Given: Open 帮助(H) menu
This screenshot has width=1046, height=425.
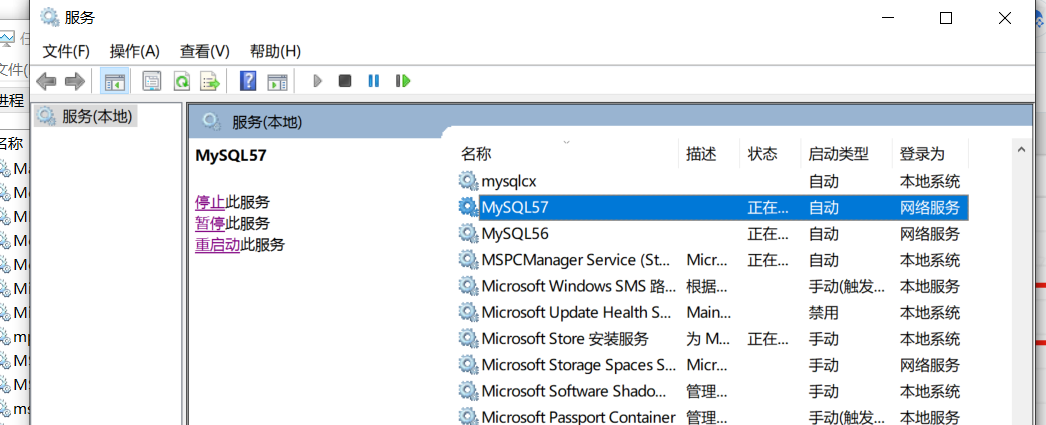Looking at the screenshot, I should (276, 51).
